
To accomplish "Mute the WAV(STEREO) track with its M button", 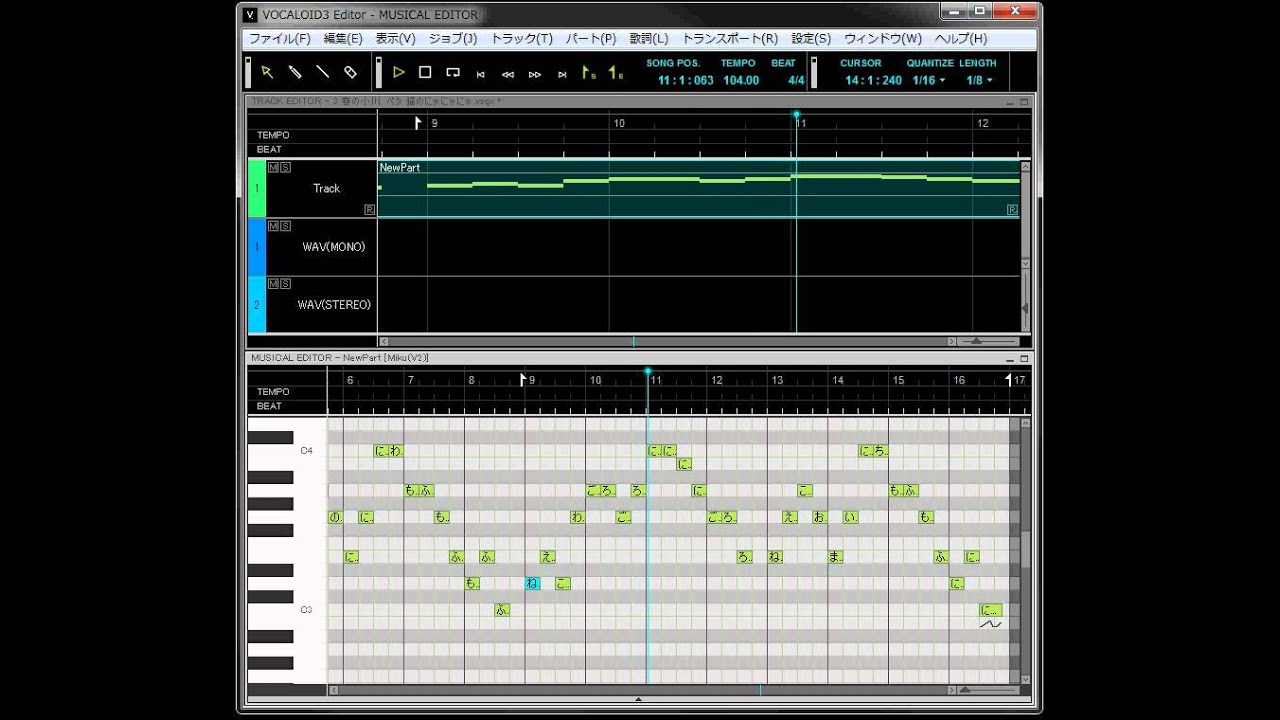I will pyautogui.click(x=274, y=283).
